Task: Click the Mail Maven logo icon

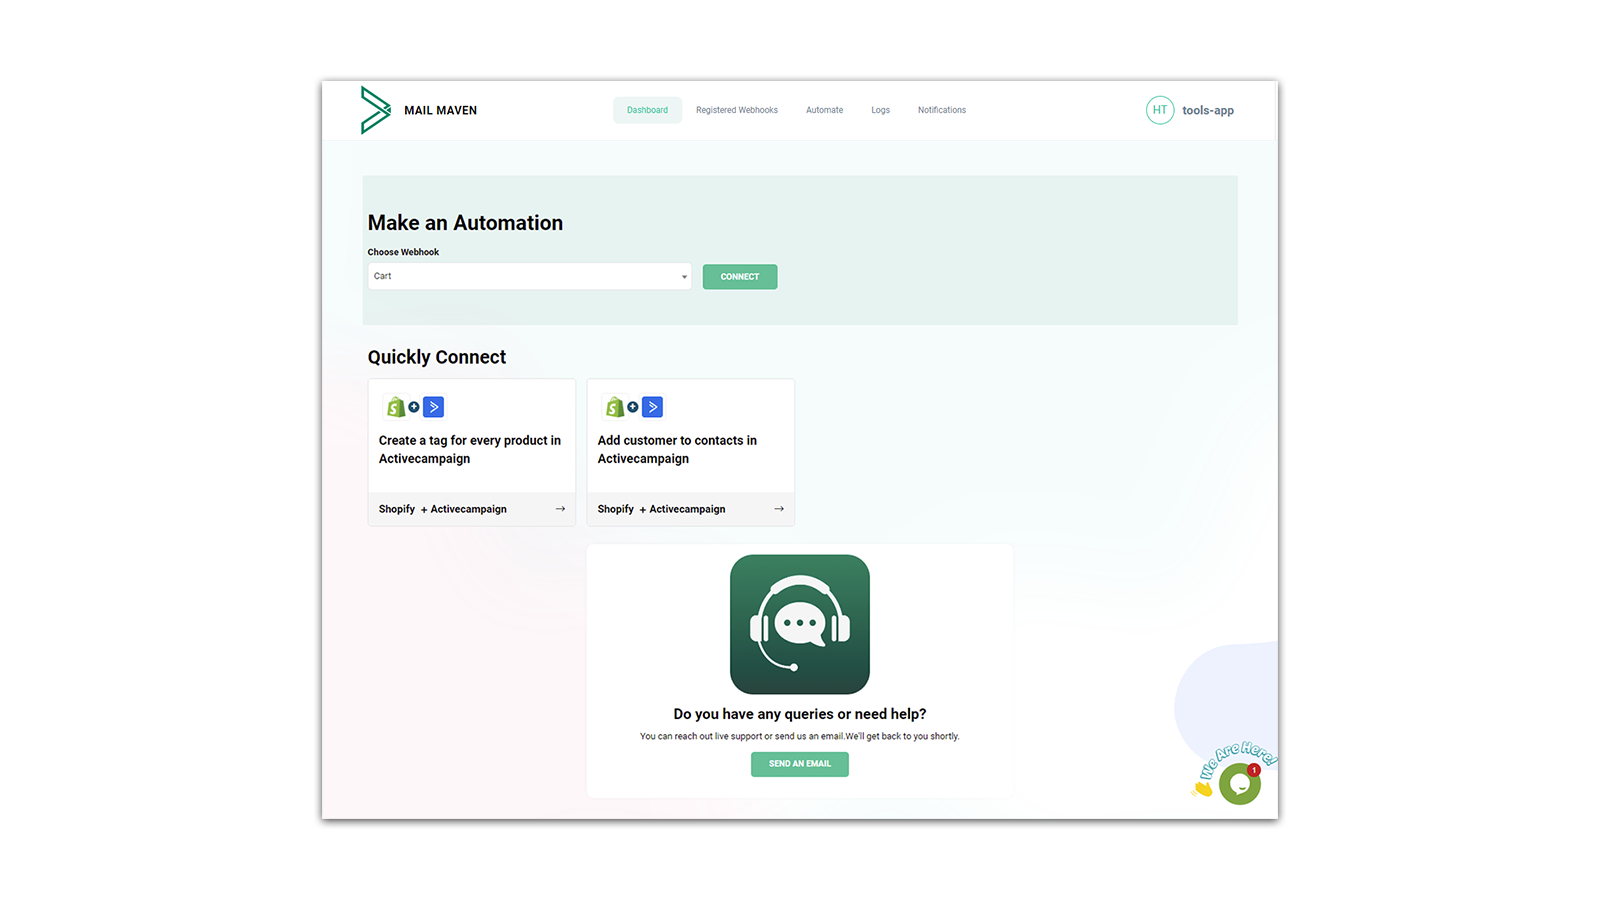Action: click(376, 110)
